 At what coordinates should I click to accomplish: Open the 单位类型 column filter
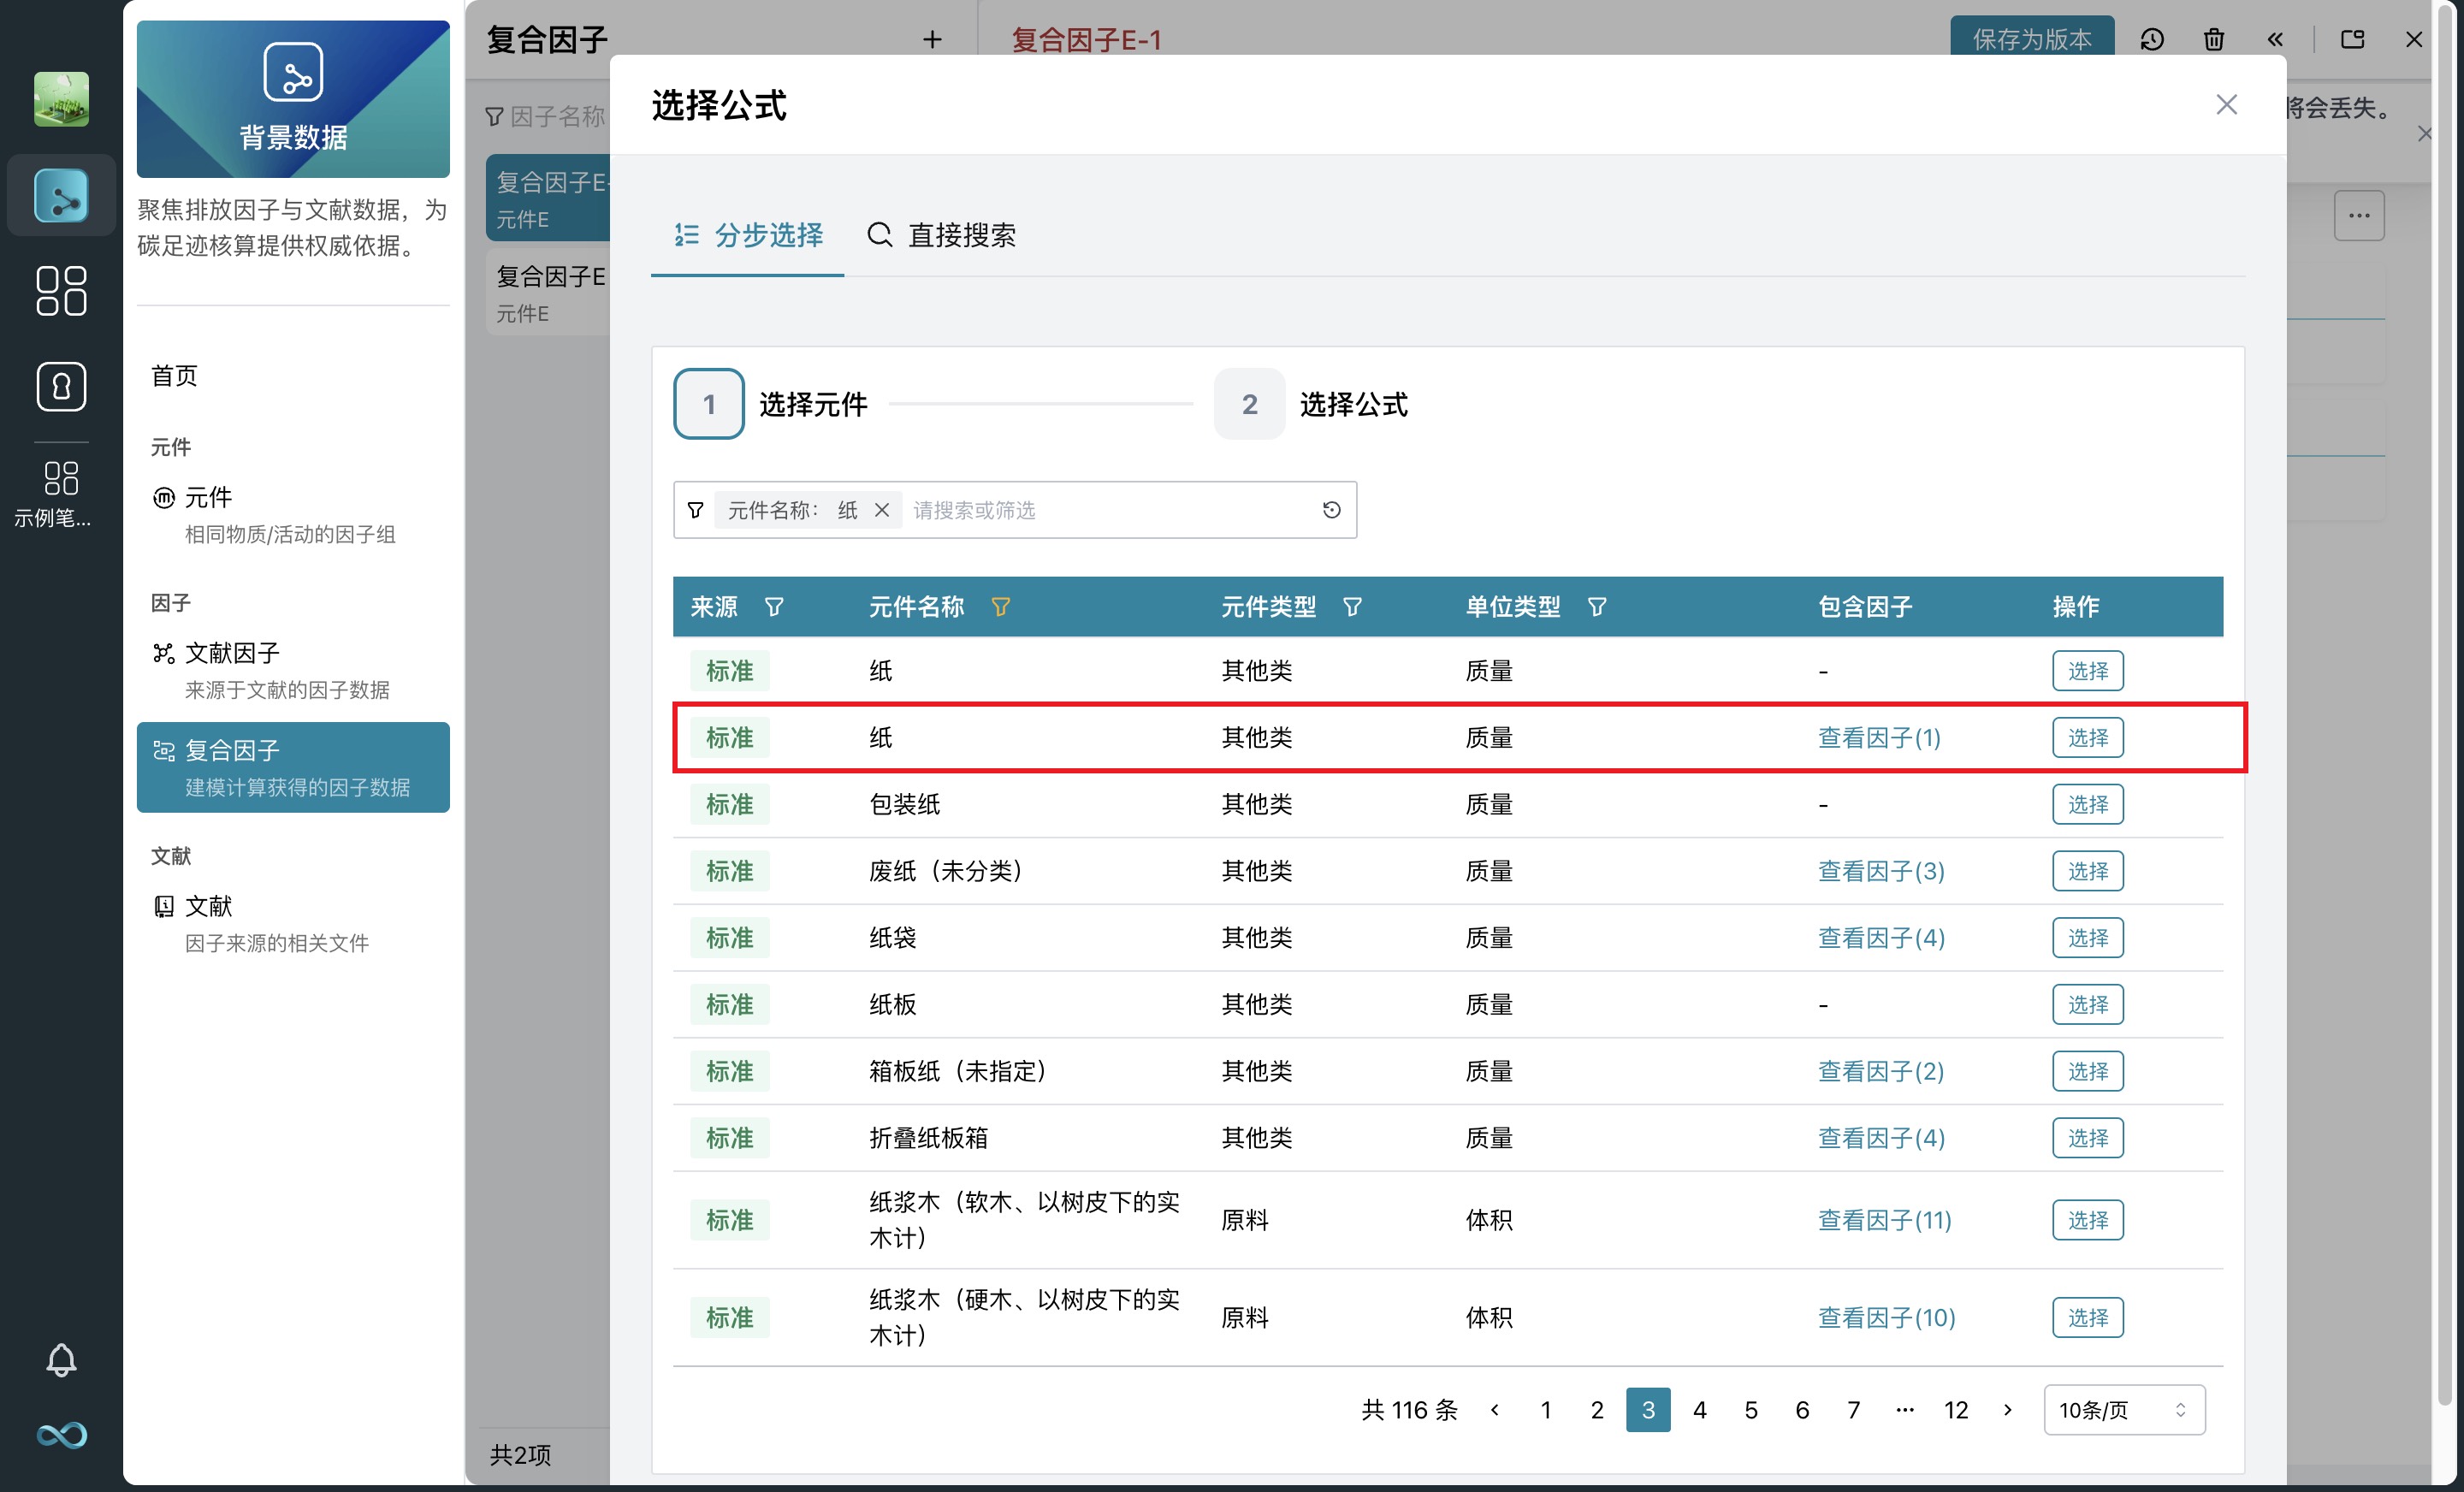[1597, 607]
